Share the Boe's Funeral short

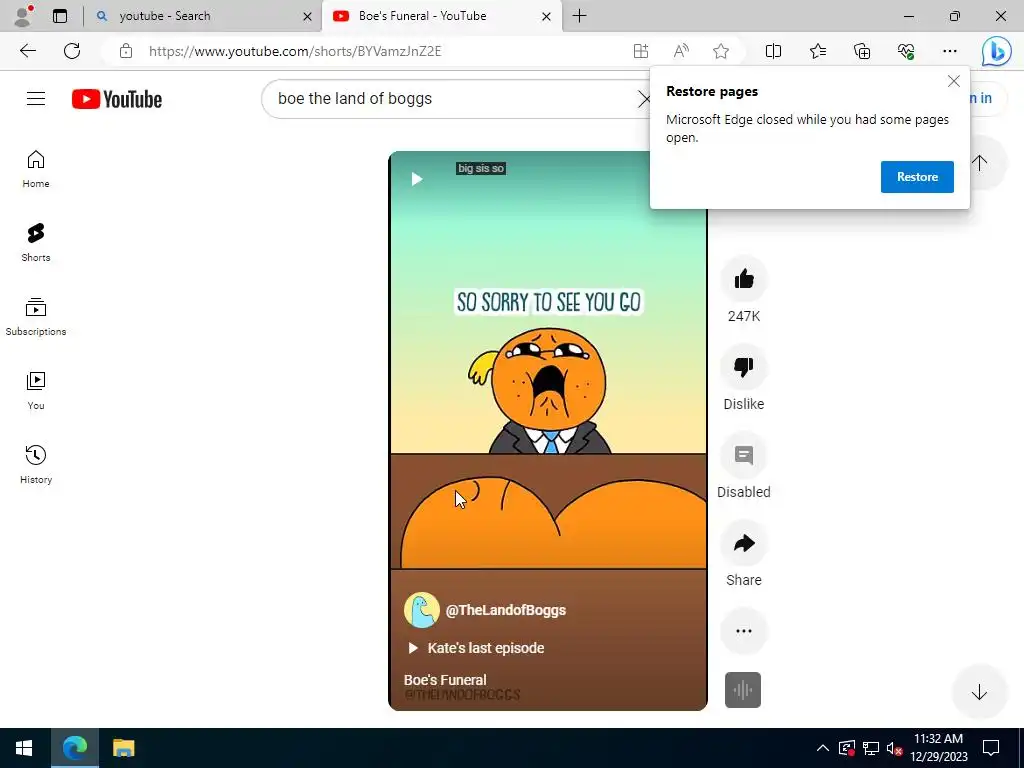[x=744, y=543]
